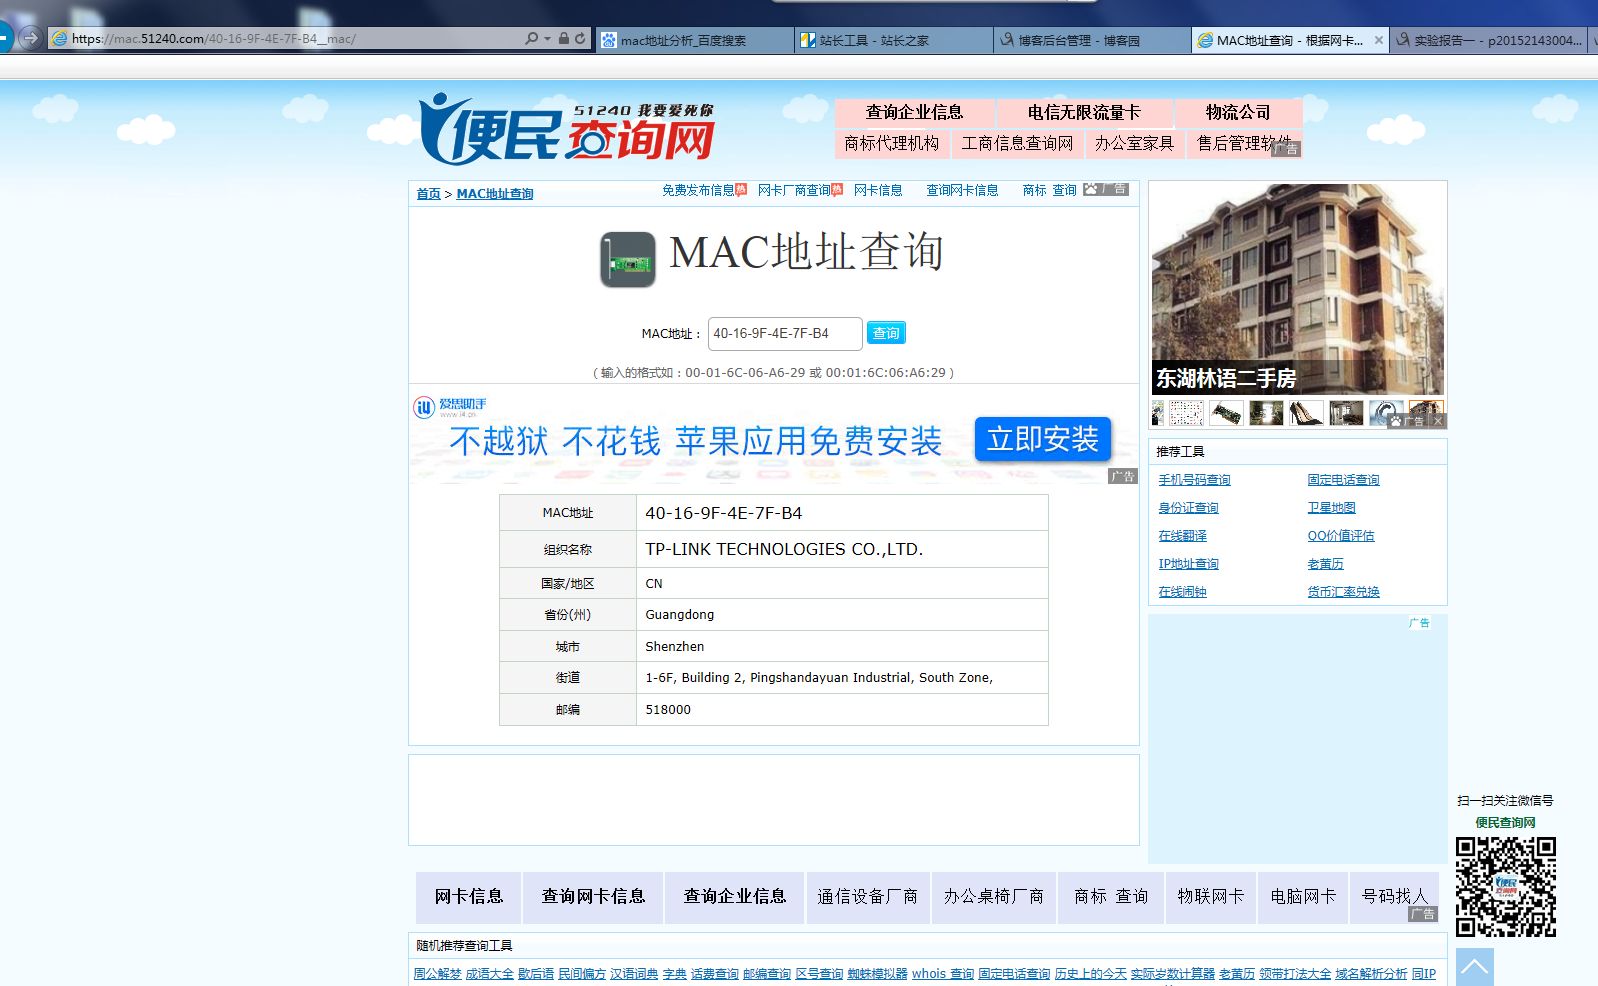The height and width of the screenshot is (986, 1598).
Task: Switch to the mac地址分析_百度搜索 tab
Action: (x=695, y=40)
